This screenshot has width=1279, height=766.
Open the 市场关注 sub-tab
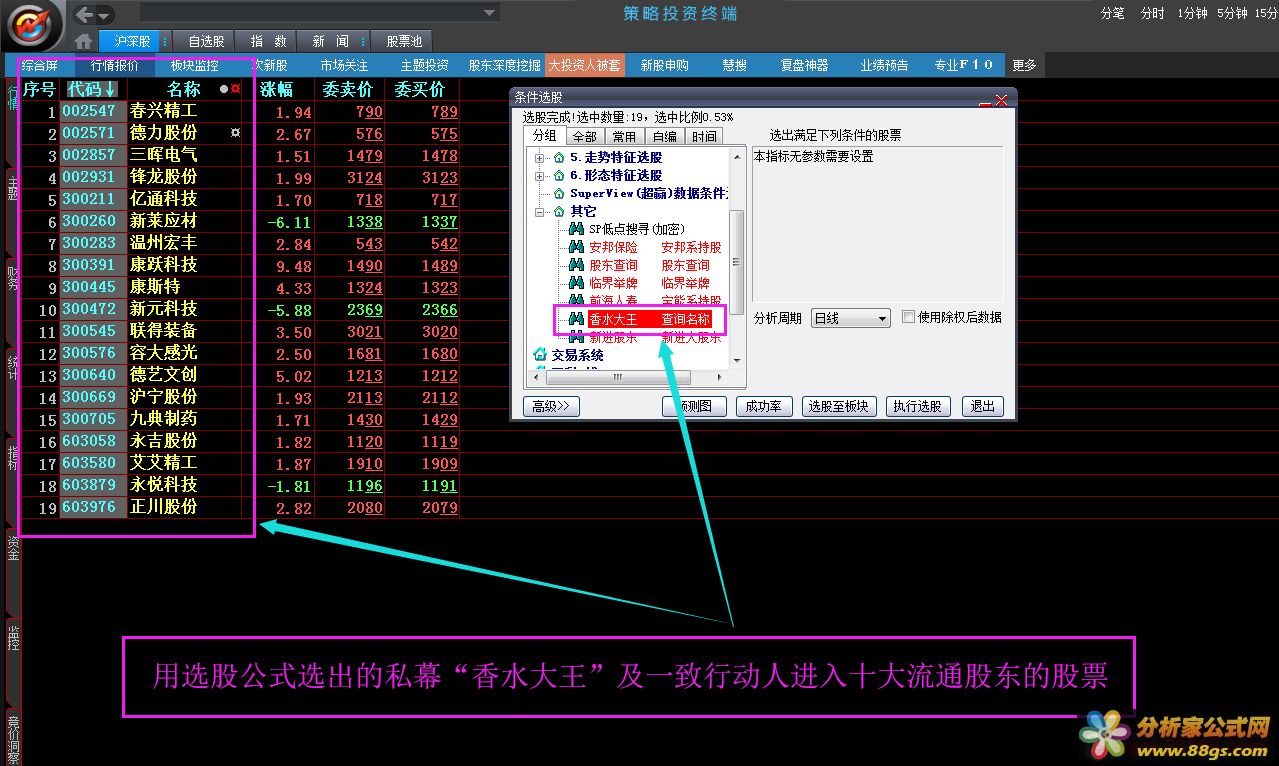point(344,65)
